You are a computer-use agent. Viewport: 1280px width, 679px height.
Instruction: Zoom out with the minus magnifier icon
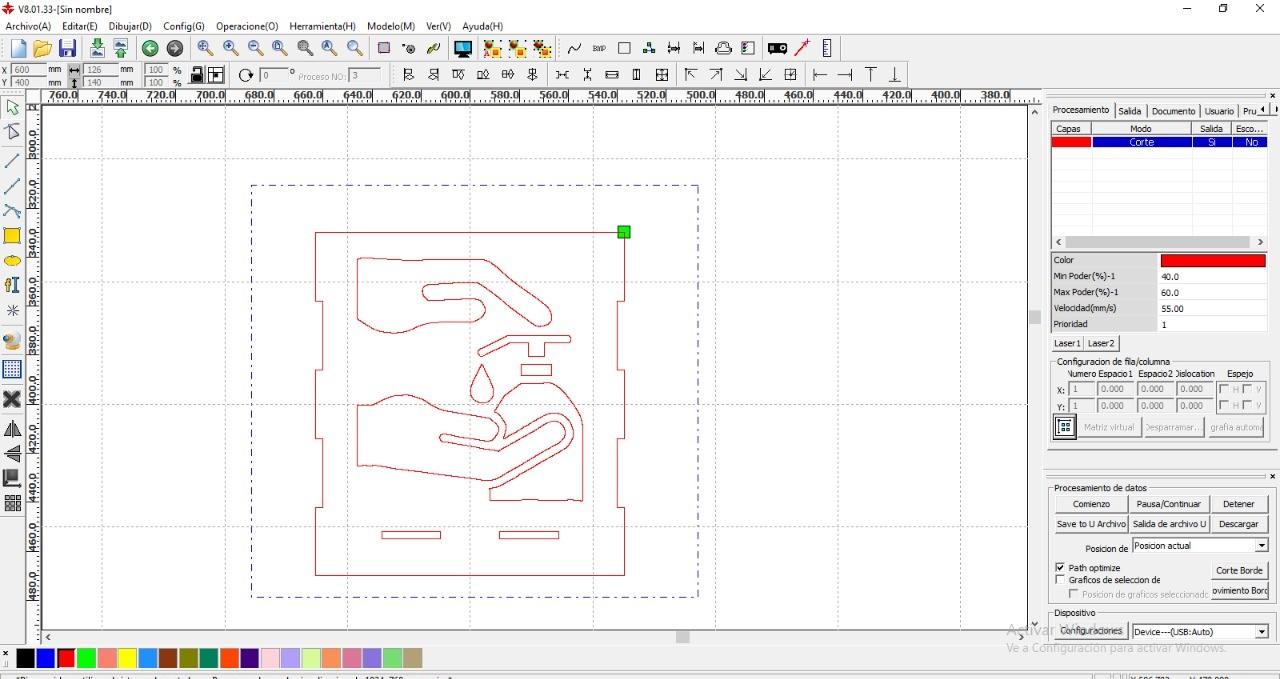(255, 48)
